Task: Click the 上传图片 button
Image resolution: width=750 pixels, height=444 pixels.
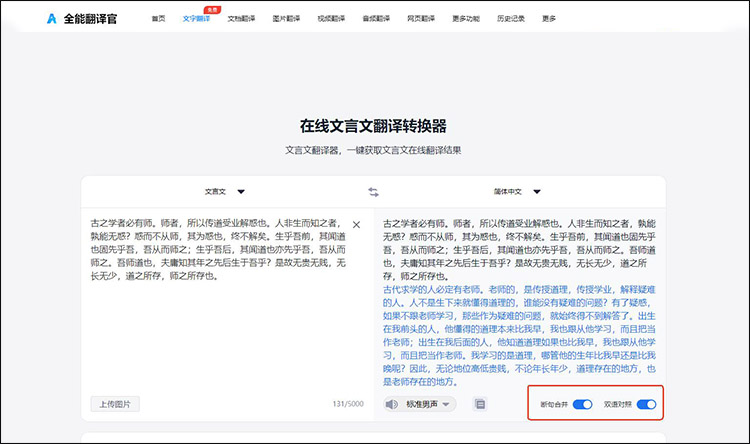Action: 115,404
